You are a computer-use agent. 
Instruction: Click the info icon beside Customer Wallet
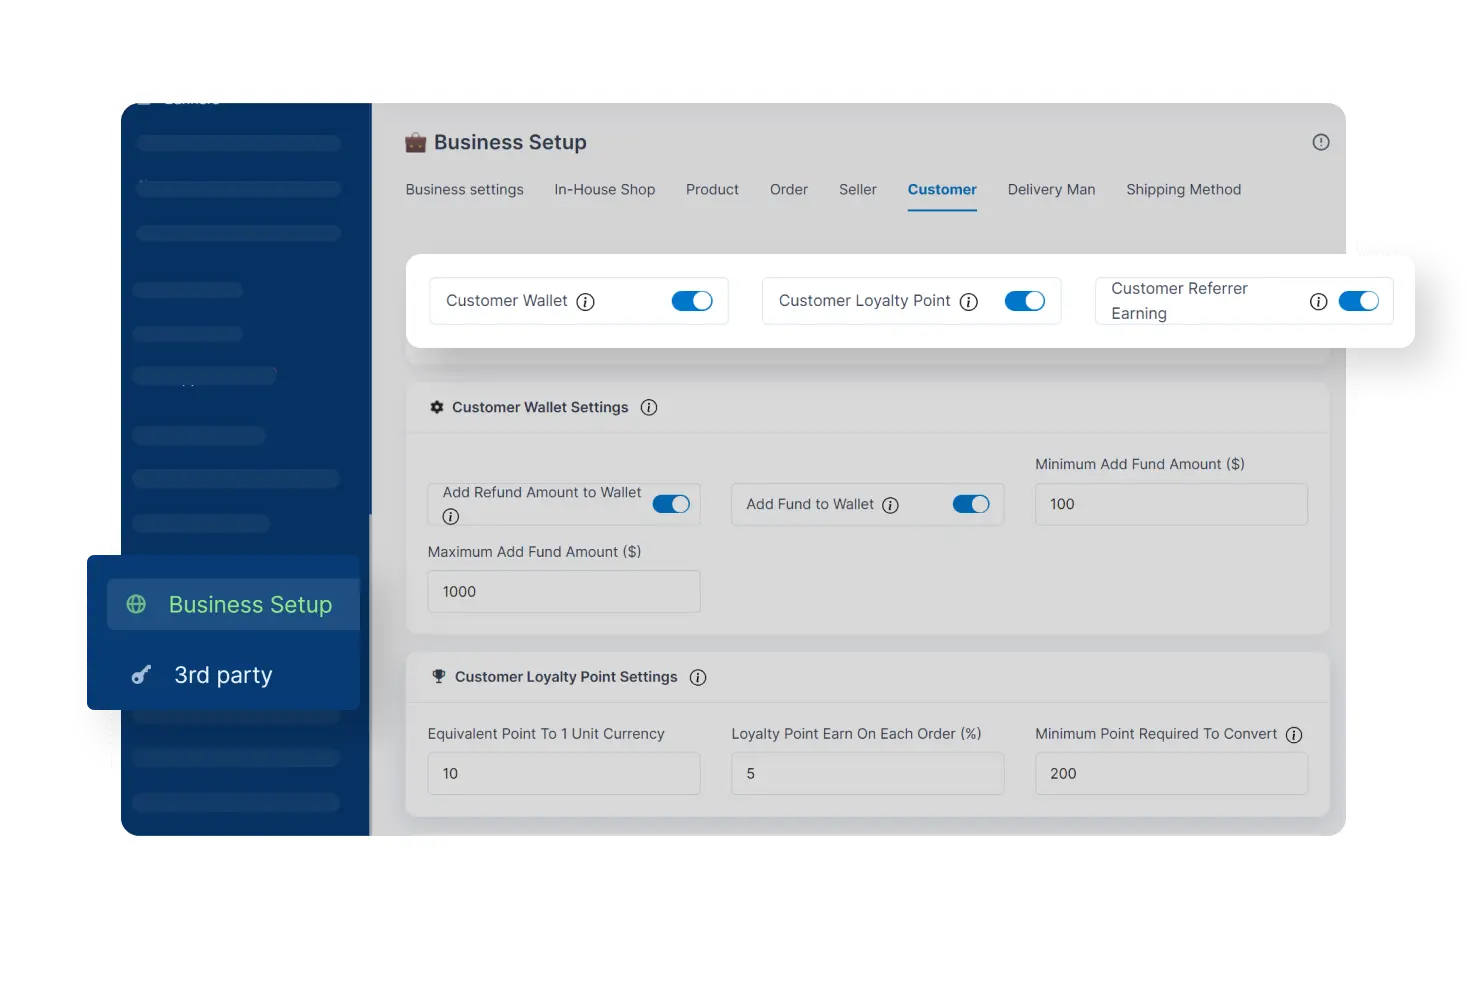tap(586, 300)
